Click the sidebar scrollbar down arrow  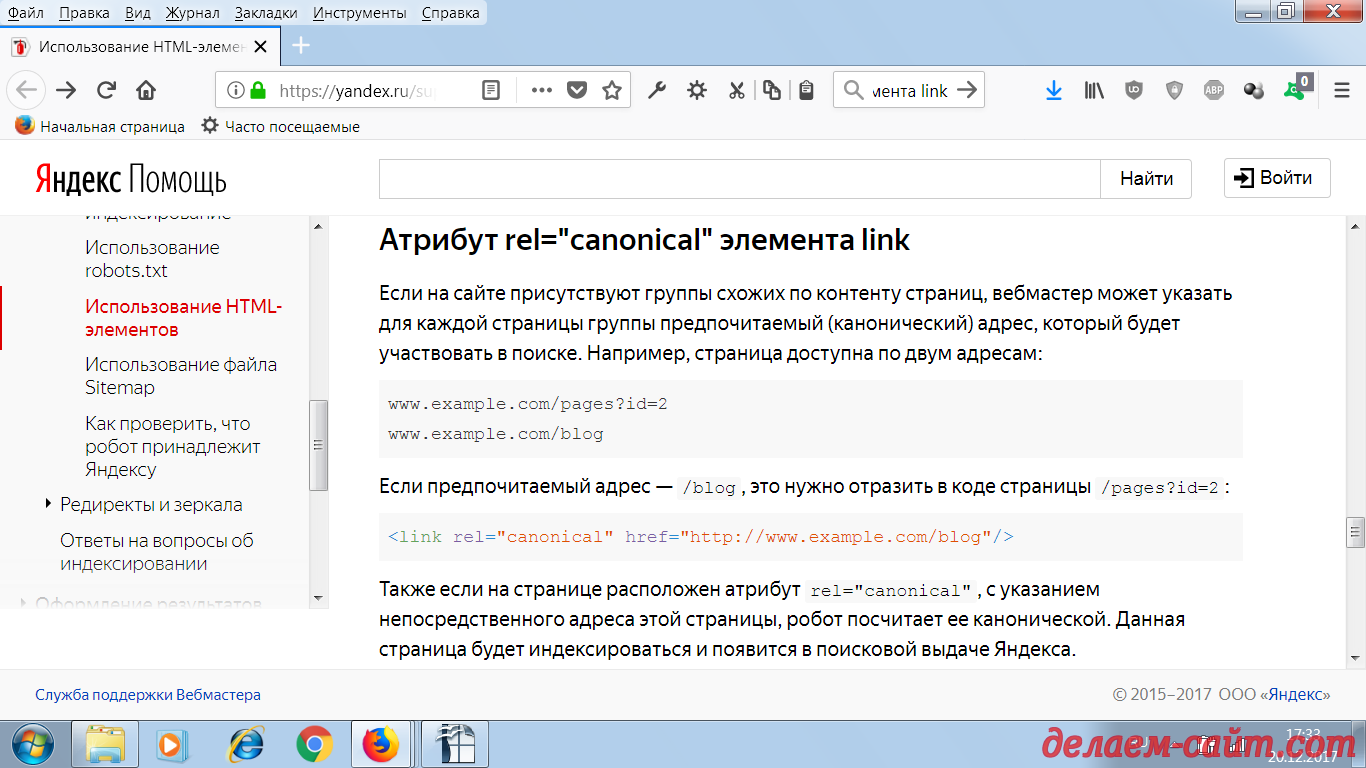tap(318, 598)
